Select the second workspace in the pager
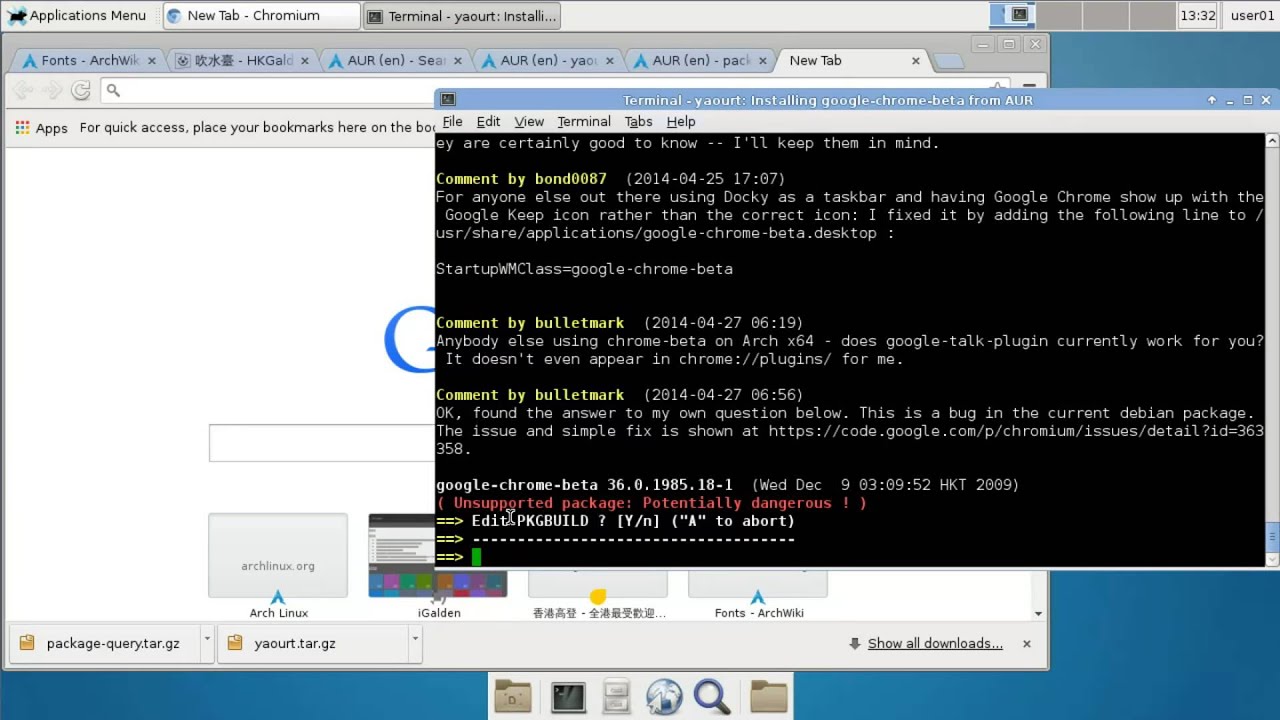The width and height of the screenshot is (1280, 720). 1058,15
